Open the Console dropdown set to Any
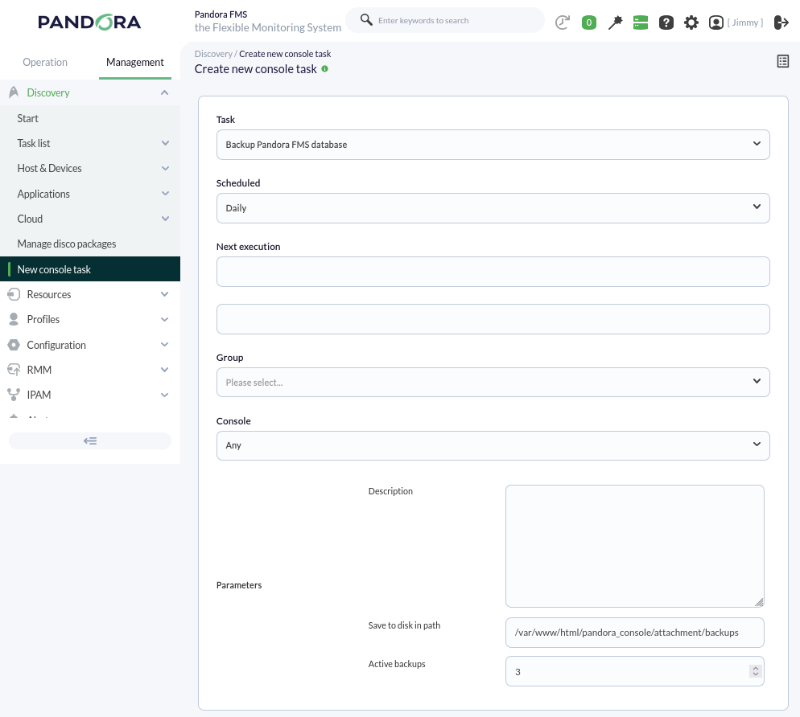Image resolution: width=800 pixels, height=717 pixels. [x=493, y=446]
